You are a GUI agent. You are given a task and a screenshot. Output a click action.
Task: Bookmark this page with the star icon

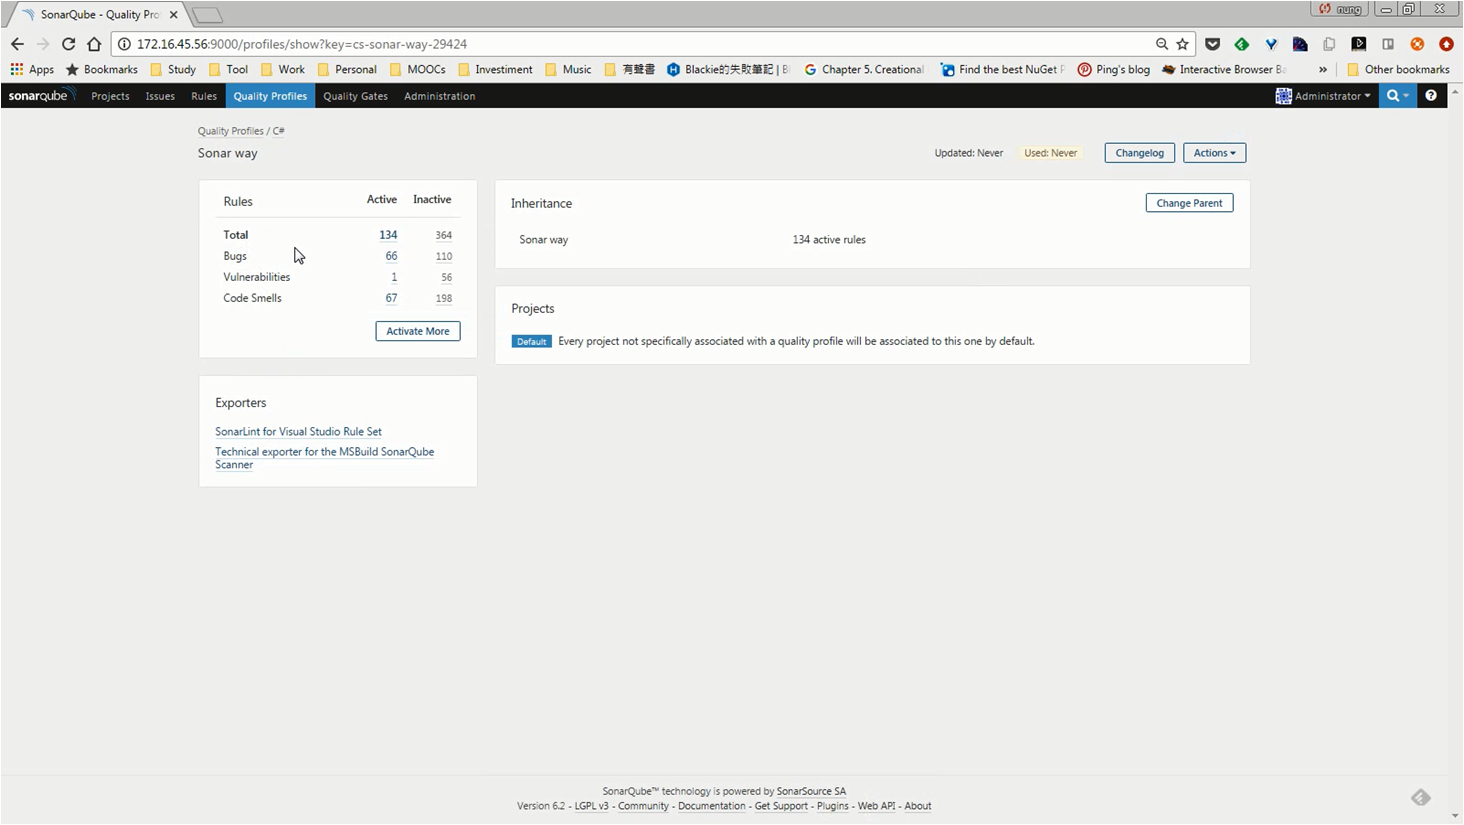(1183, 44)
